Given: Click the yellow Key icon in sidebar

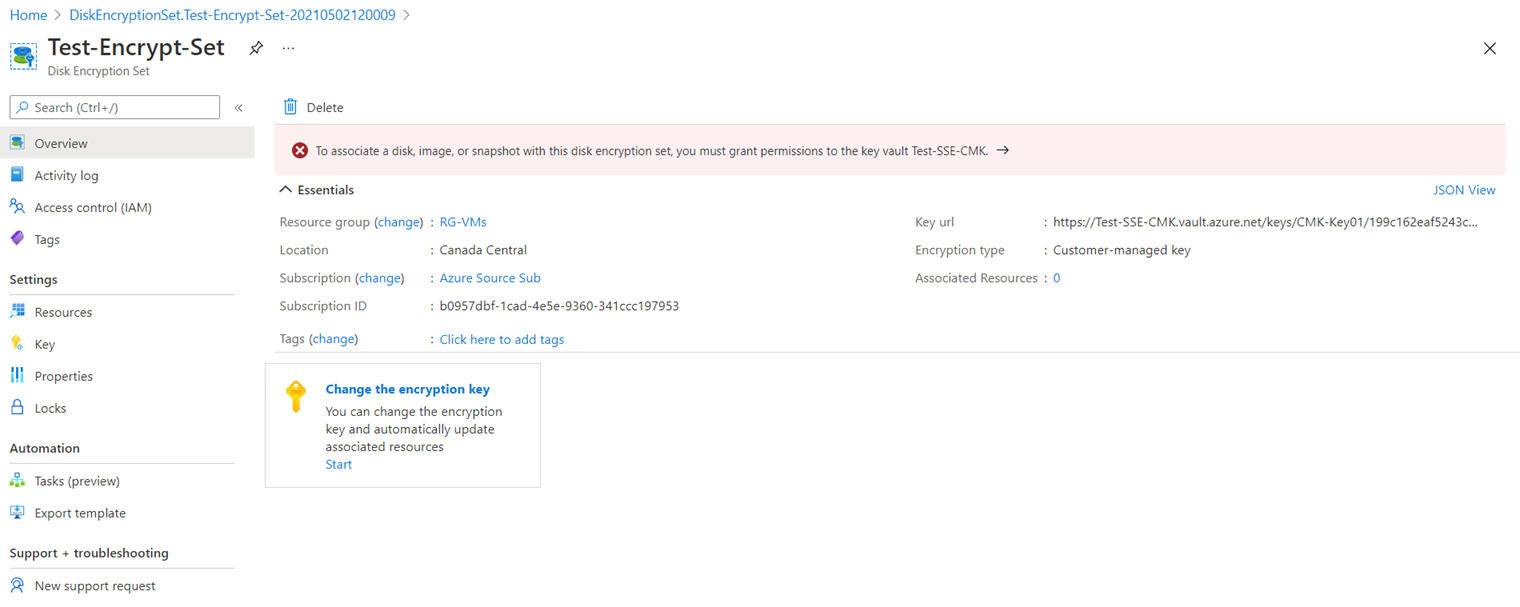Looking at the screenshot, I should click(17, 344).
